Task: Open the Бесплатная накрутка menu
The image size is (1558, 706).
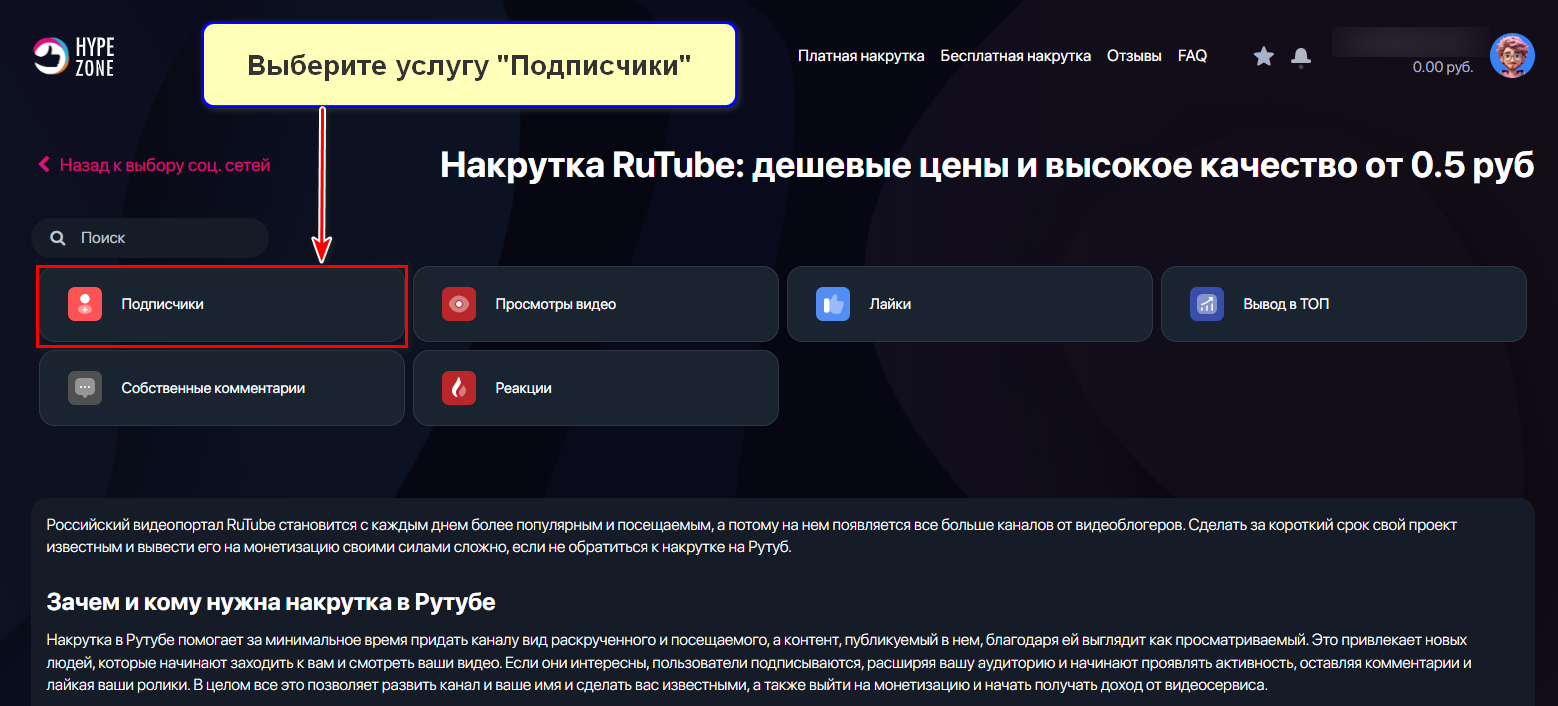Action: (1016, 56)
